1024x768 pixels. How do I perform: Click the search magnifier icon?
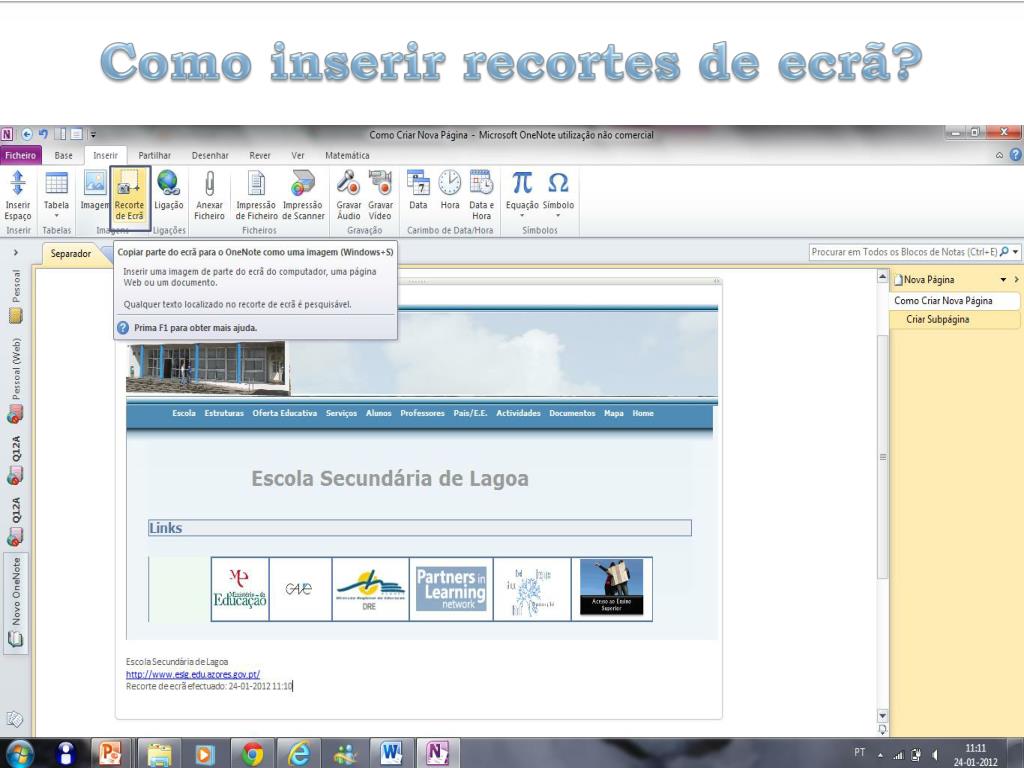click(1004, 251)
